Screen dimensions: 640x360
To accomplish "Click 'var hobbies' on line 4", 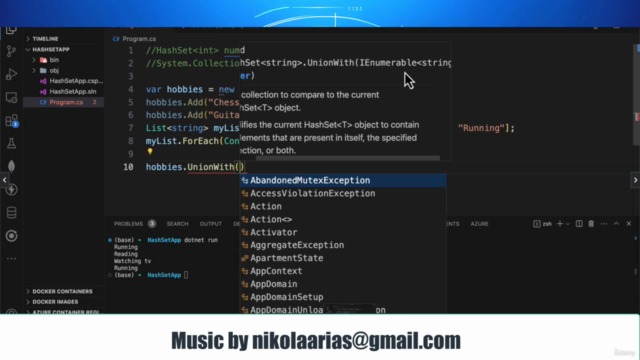I will 174,89.
